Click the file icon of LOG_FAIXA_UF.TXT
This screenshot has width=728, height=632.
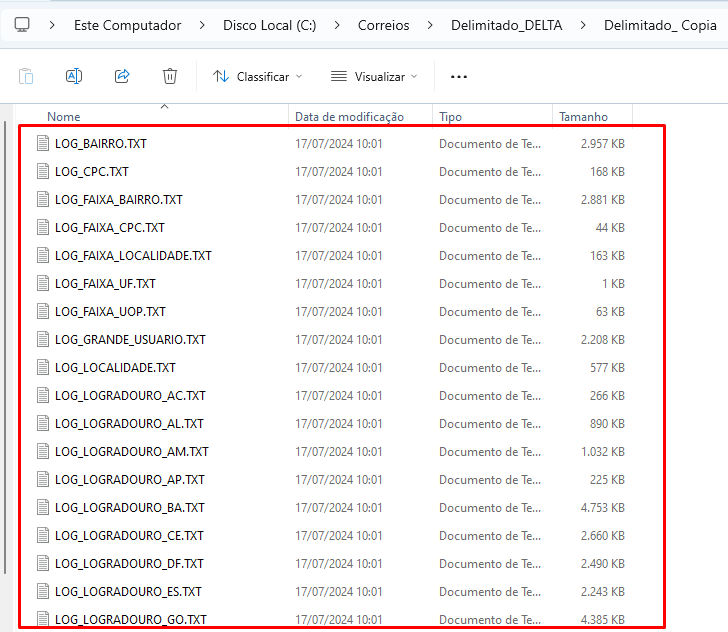pos(43,283)
